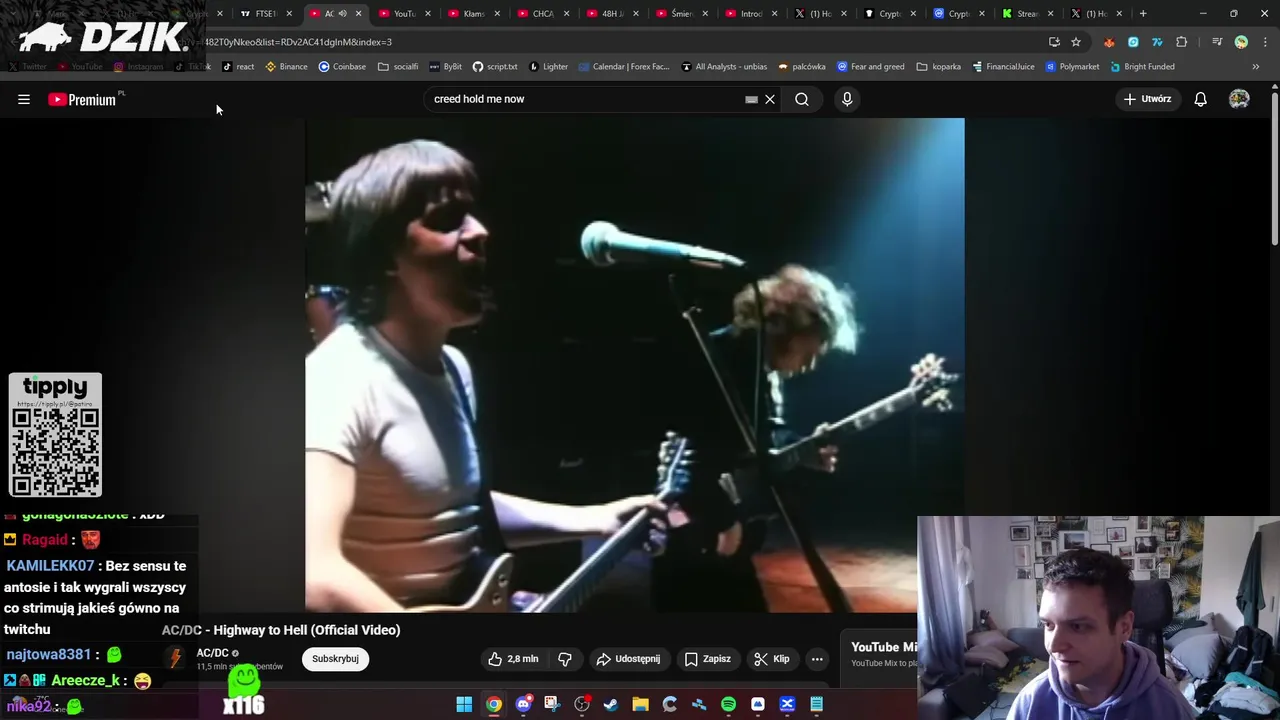Open the YouTube guide hamburger menu

pos(24,99)
